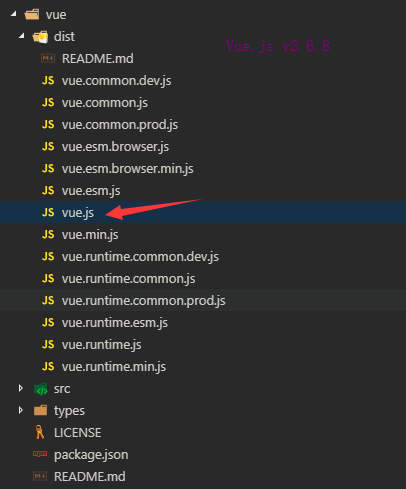Click JS icon of vue.runtime.js
This screenshot has width=406, height=489.
[x=48, y=344]
